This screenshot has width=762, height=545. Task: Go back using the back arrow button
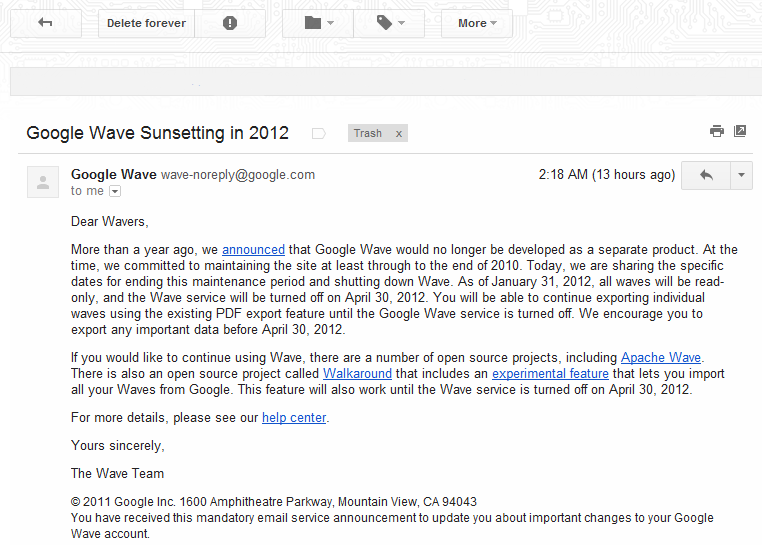[46, 23]
